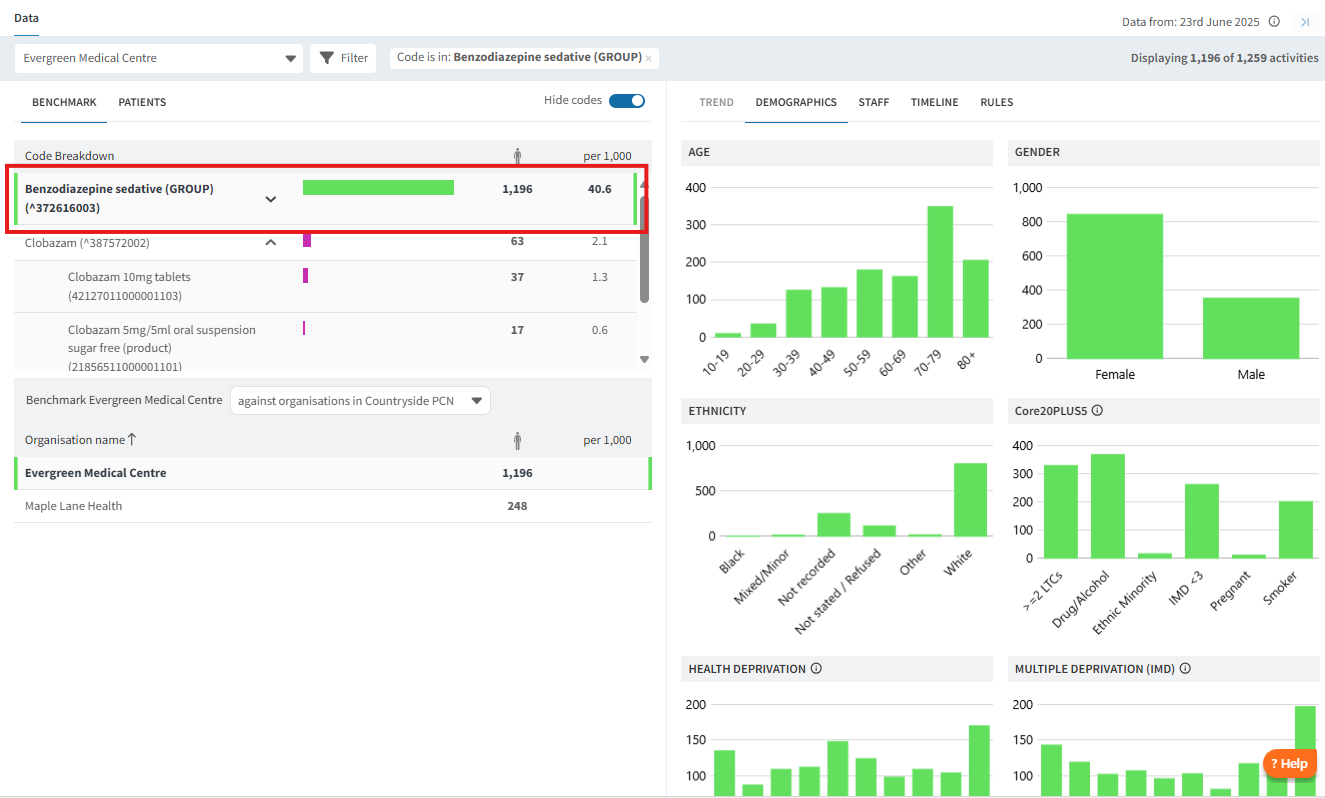
Task: Switch to the Patients tab
Action: click(142, 102)
